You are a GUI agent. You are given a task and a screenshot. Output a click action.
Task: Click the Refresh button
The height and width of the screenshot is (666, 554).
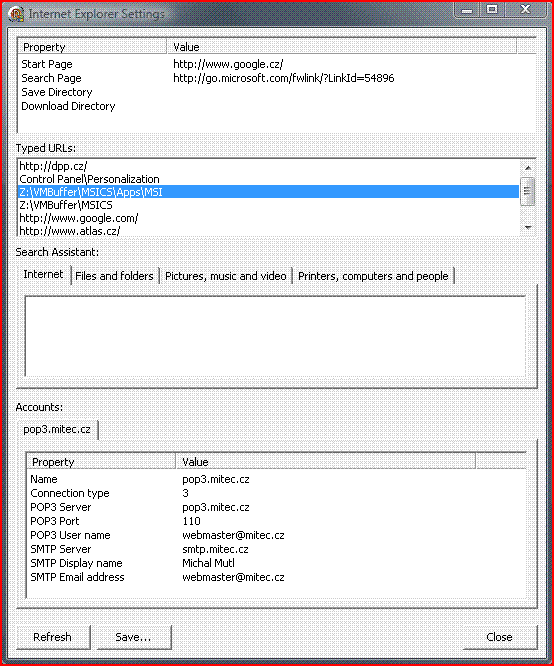click(54, 637)
